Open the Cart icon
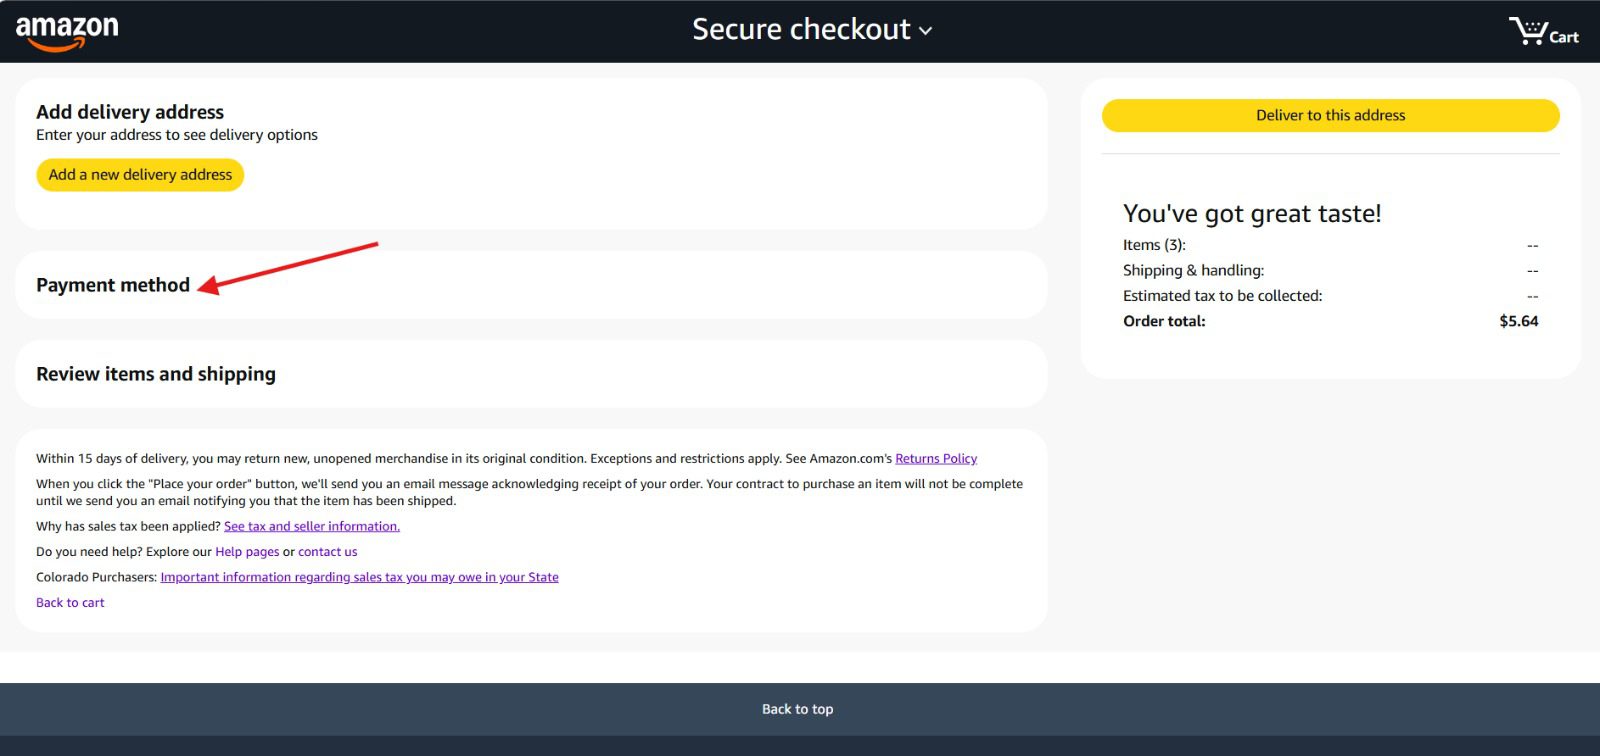The image size is (1600, 756). (x=1543, y=32)
